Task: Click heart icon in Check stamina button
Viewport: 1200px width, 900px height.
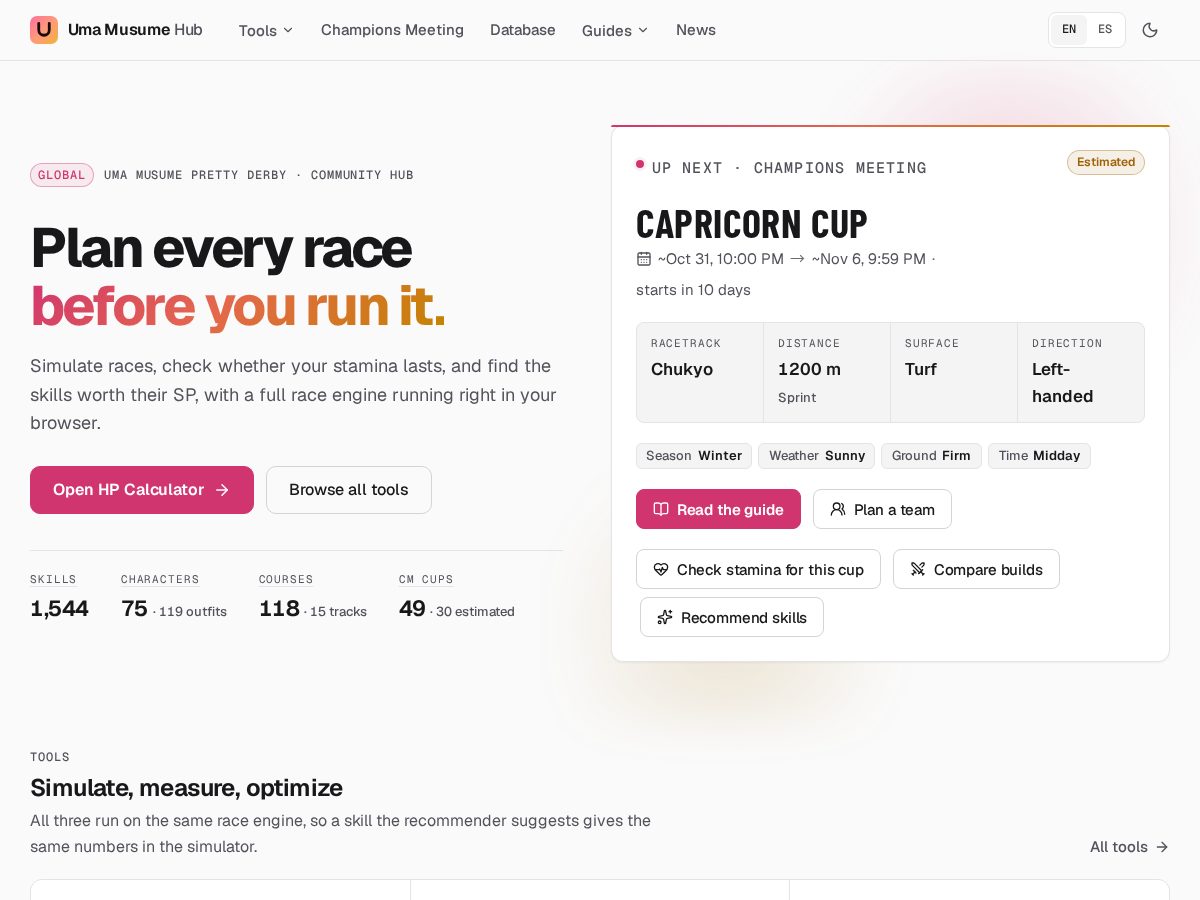Action: 661,569
